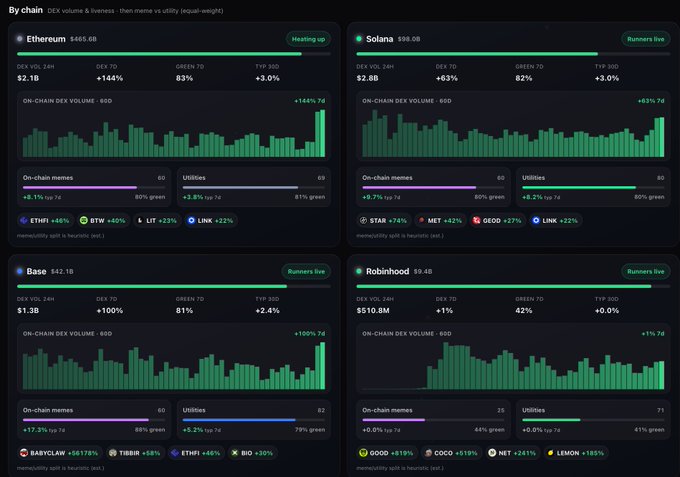Click the BTW token icon
The image size is (680, 477).
[x=84, y=221]
